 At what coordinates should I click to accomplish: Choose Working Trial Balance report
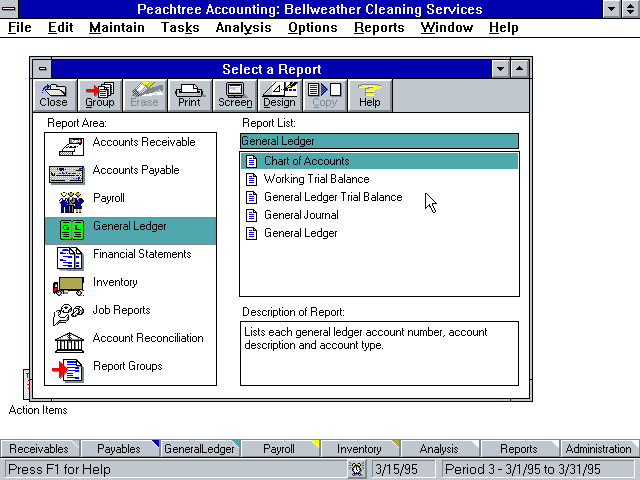click(x=379, y=179)
